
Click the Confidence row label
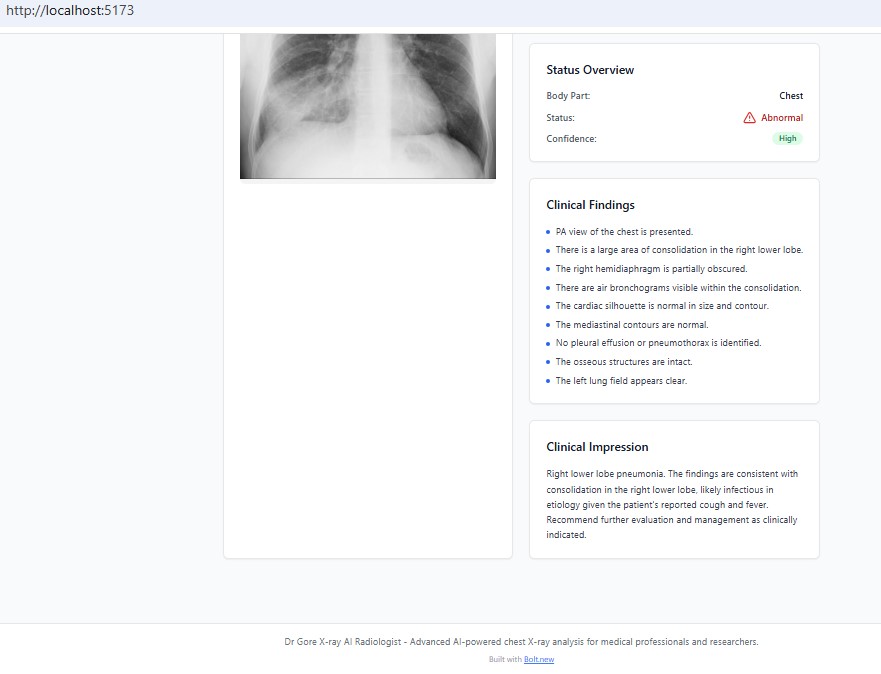pos(570,138)
